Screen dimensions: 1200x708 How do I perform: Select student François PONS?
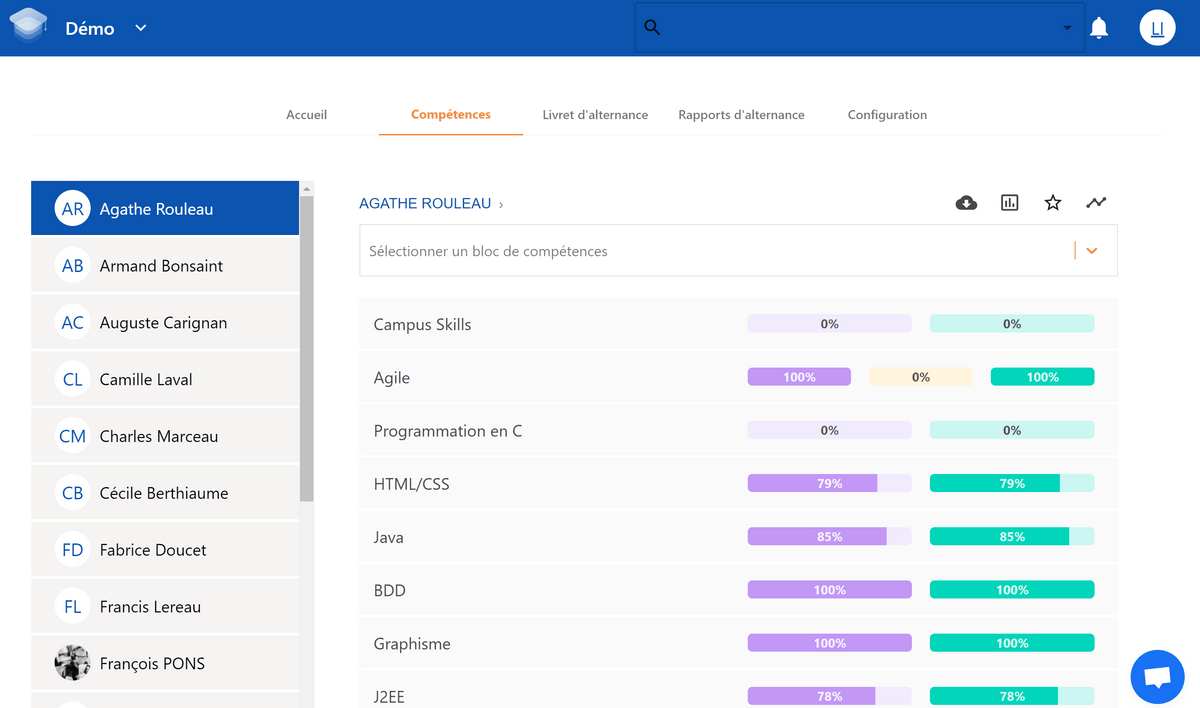click(x=165, y=663)
